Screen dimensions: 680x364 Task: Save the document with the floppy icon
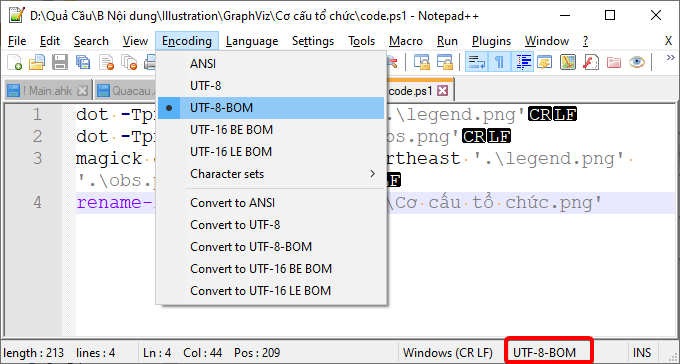pyautogui.click(x=60, y=62)
